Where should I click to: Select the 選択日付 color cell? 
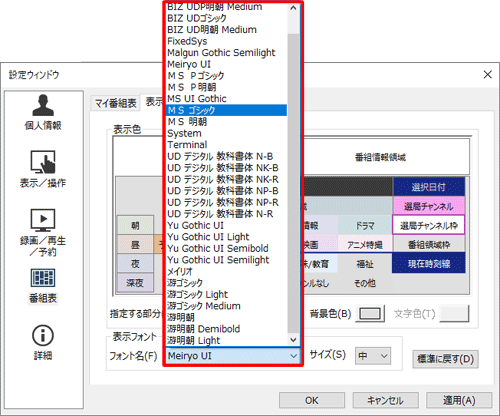click(429, 187)
